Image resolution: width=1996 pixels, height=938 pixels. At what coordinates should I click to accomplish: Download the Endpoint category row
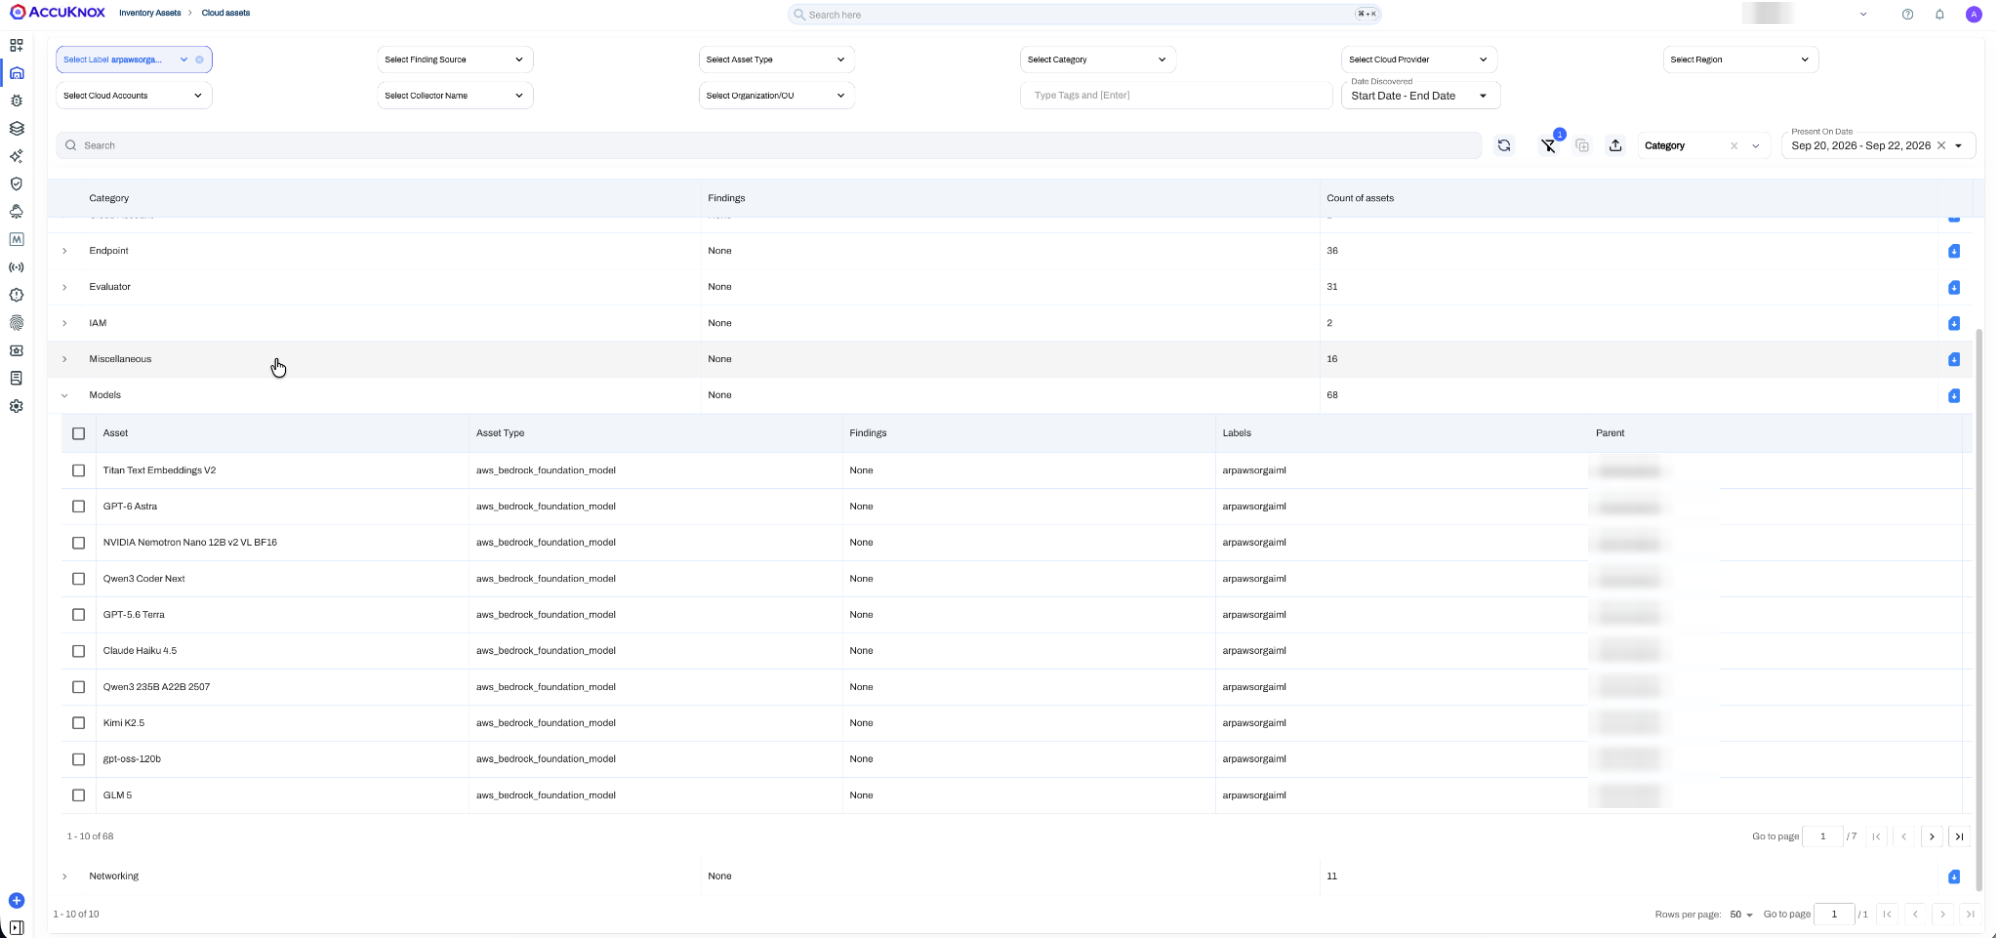[x=1954, y=251]
